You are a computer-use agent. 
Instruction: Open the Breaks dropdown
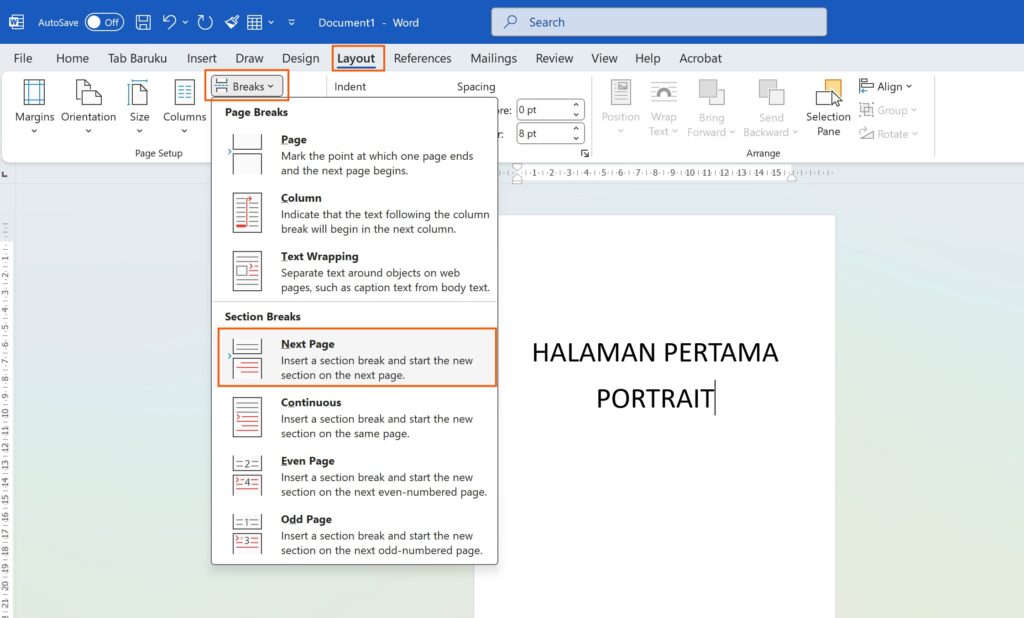point(246,86)
